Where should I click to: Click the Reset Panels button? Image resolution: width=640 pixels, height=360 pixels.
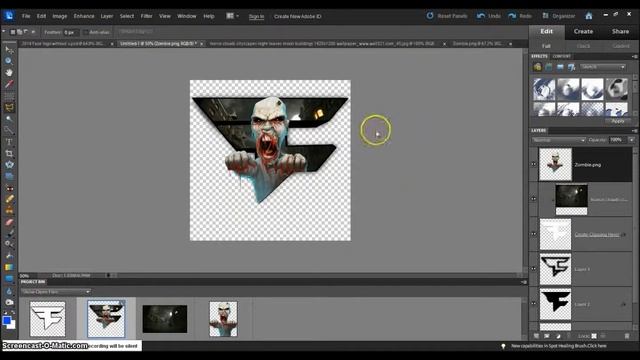click(x=447, y=16)
